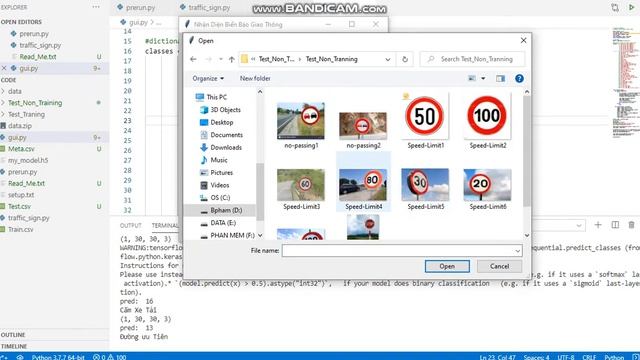Viewport: 640px width, 360px height.
Task: Add new terminal plus icon
Action: pos(598,225)
